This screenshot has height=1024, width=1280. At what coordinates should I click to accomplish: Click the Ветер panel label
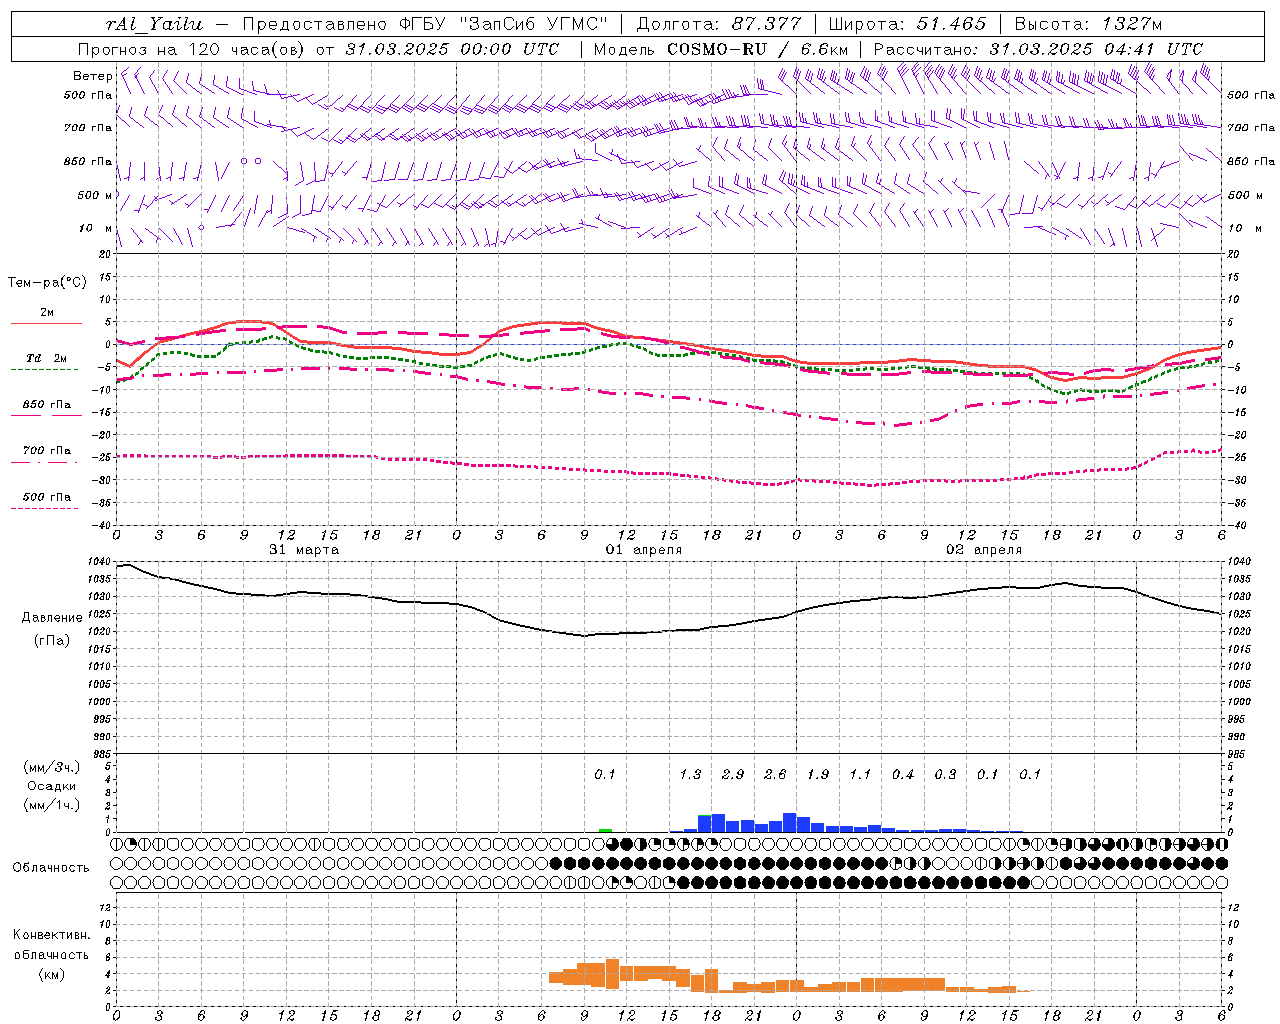tap(92, 76)
